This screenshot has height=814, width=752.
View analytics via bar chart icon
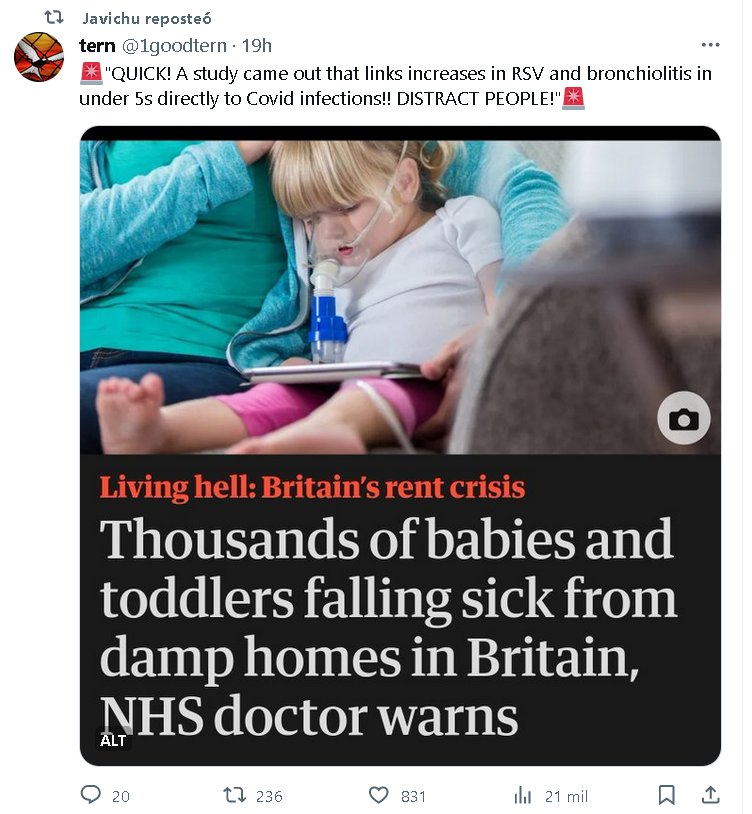[x=523, y=795]
